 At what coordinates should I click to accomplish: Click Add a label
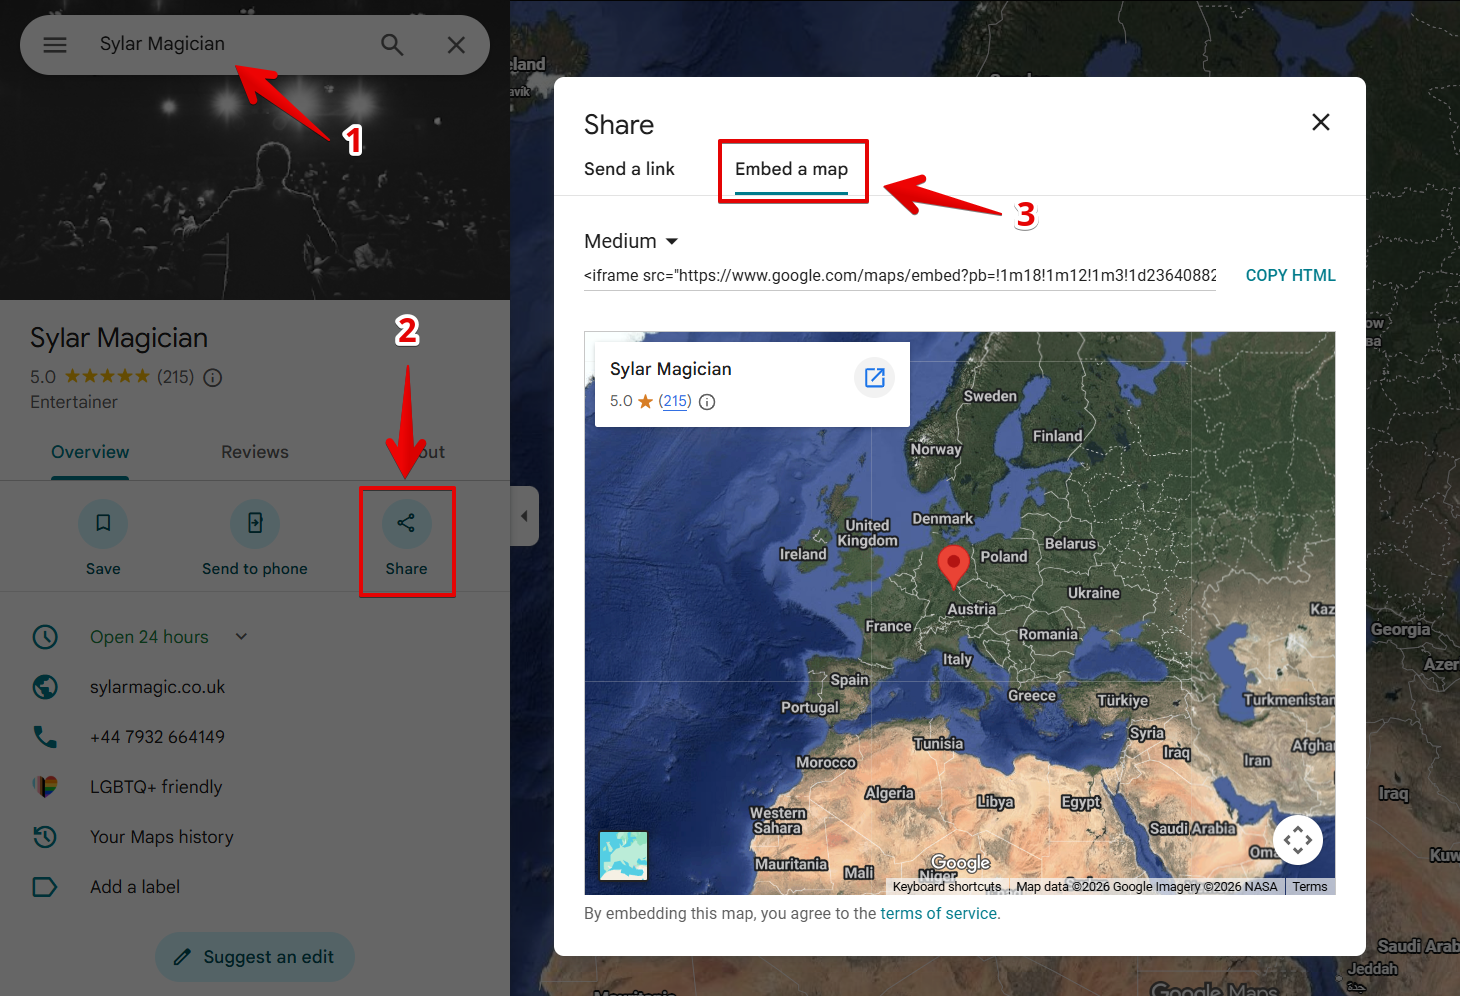tap(135, 887)
